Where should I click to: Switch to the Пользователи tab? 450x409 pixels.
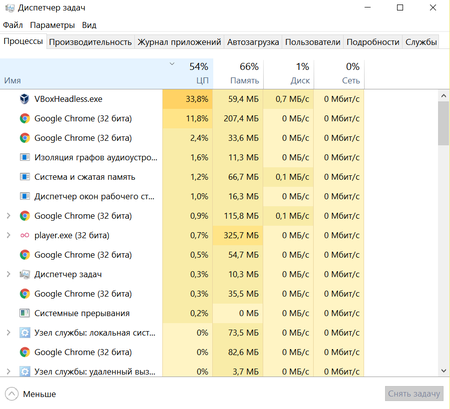(313, 42)
